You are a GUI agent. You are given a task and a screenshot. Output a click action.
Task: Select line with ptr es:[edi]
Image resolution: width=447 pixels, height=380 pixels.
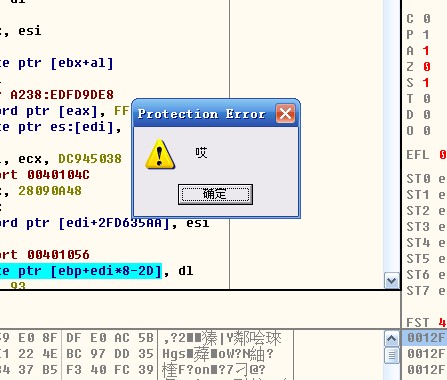pyautogui.click(x=61, y=127)
